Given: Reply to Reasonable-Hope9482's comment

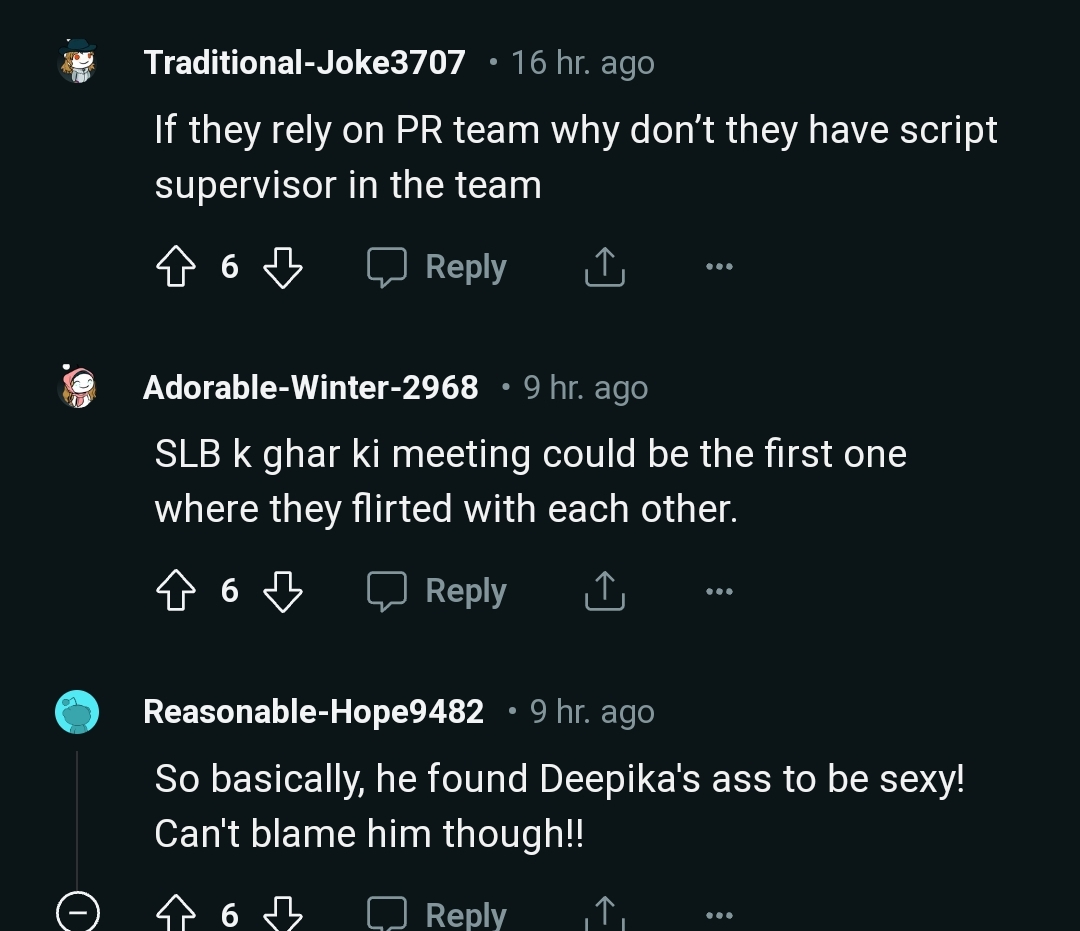Looking at the screenshot, I should tap(438, 913).
